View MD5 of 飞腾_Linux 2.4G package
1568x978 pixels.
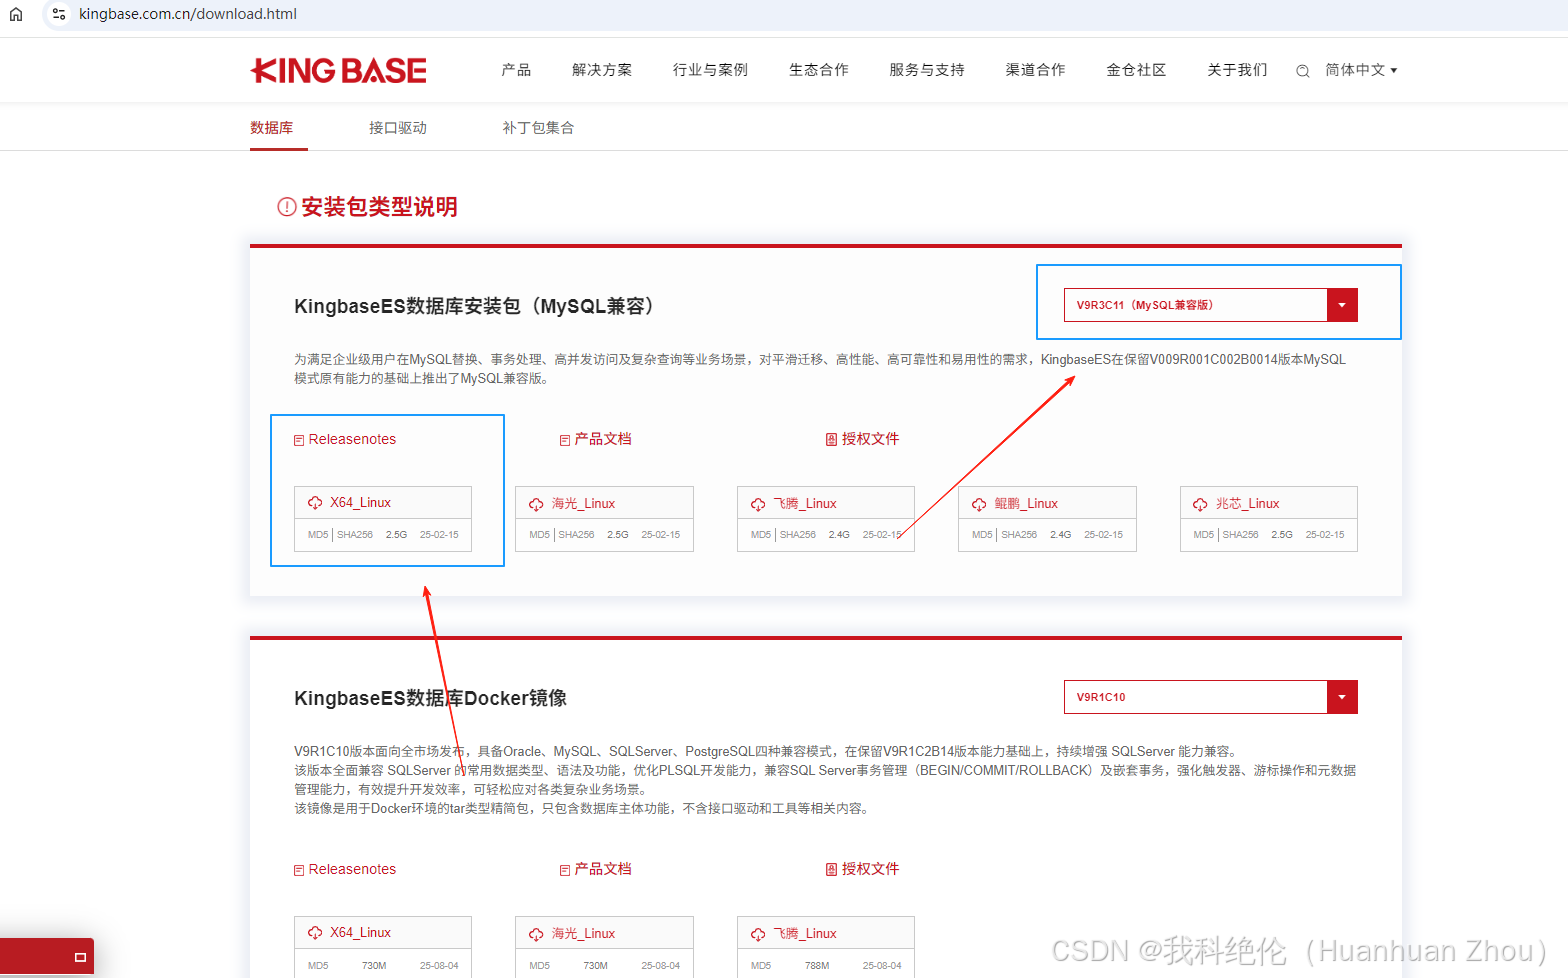pyautogui.click(x=761, y=535)
